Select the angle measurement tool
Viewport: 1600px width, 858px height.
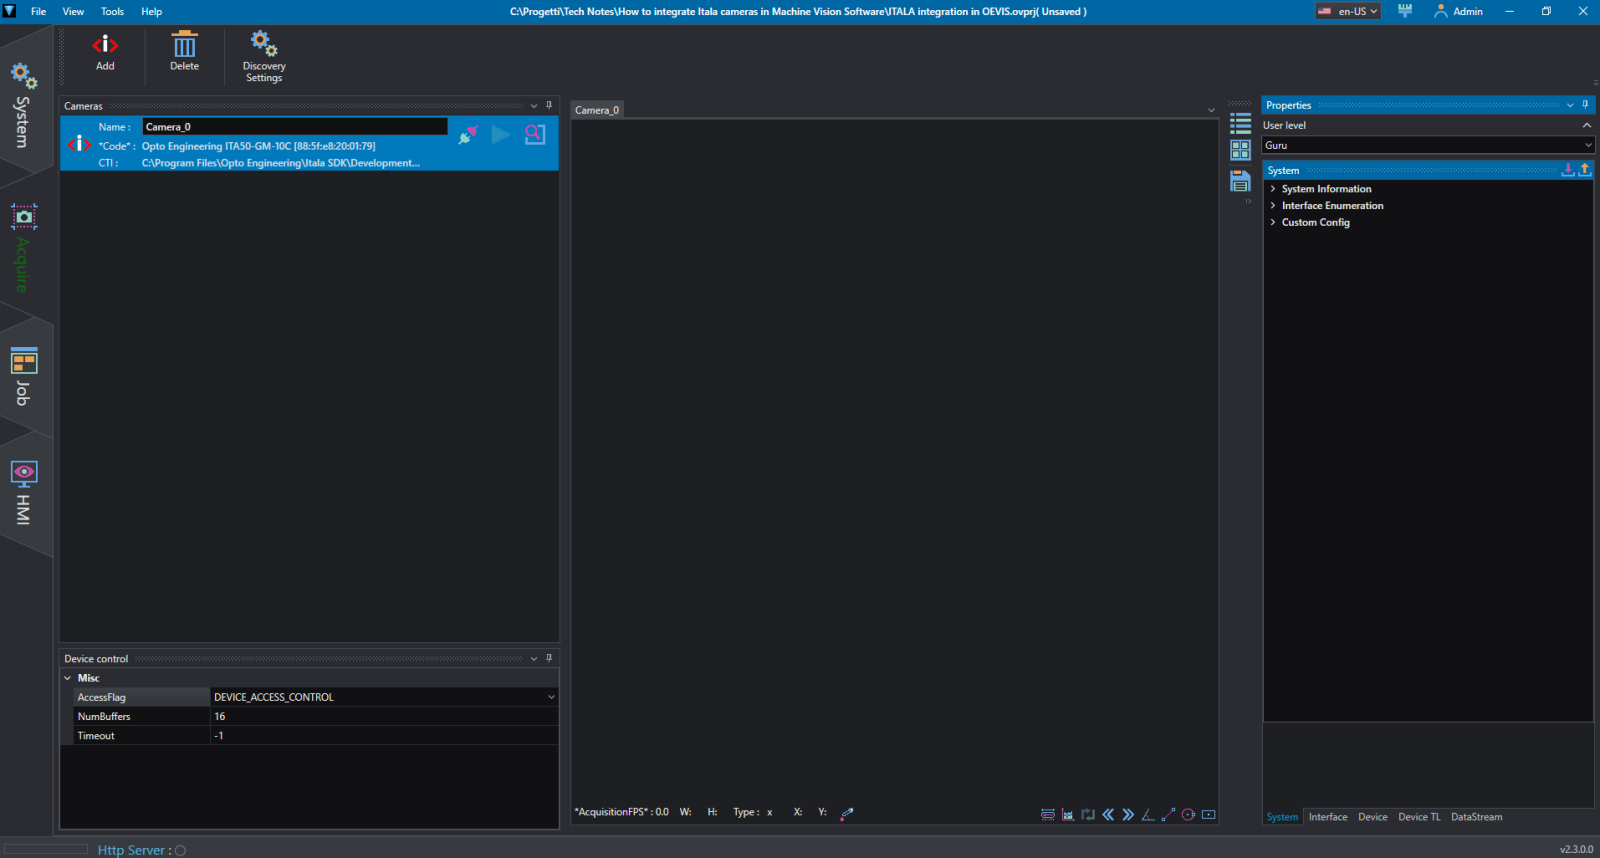1148,815
